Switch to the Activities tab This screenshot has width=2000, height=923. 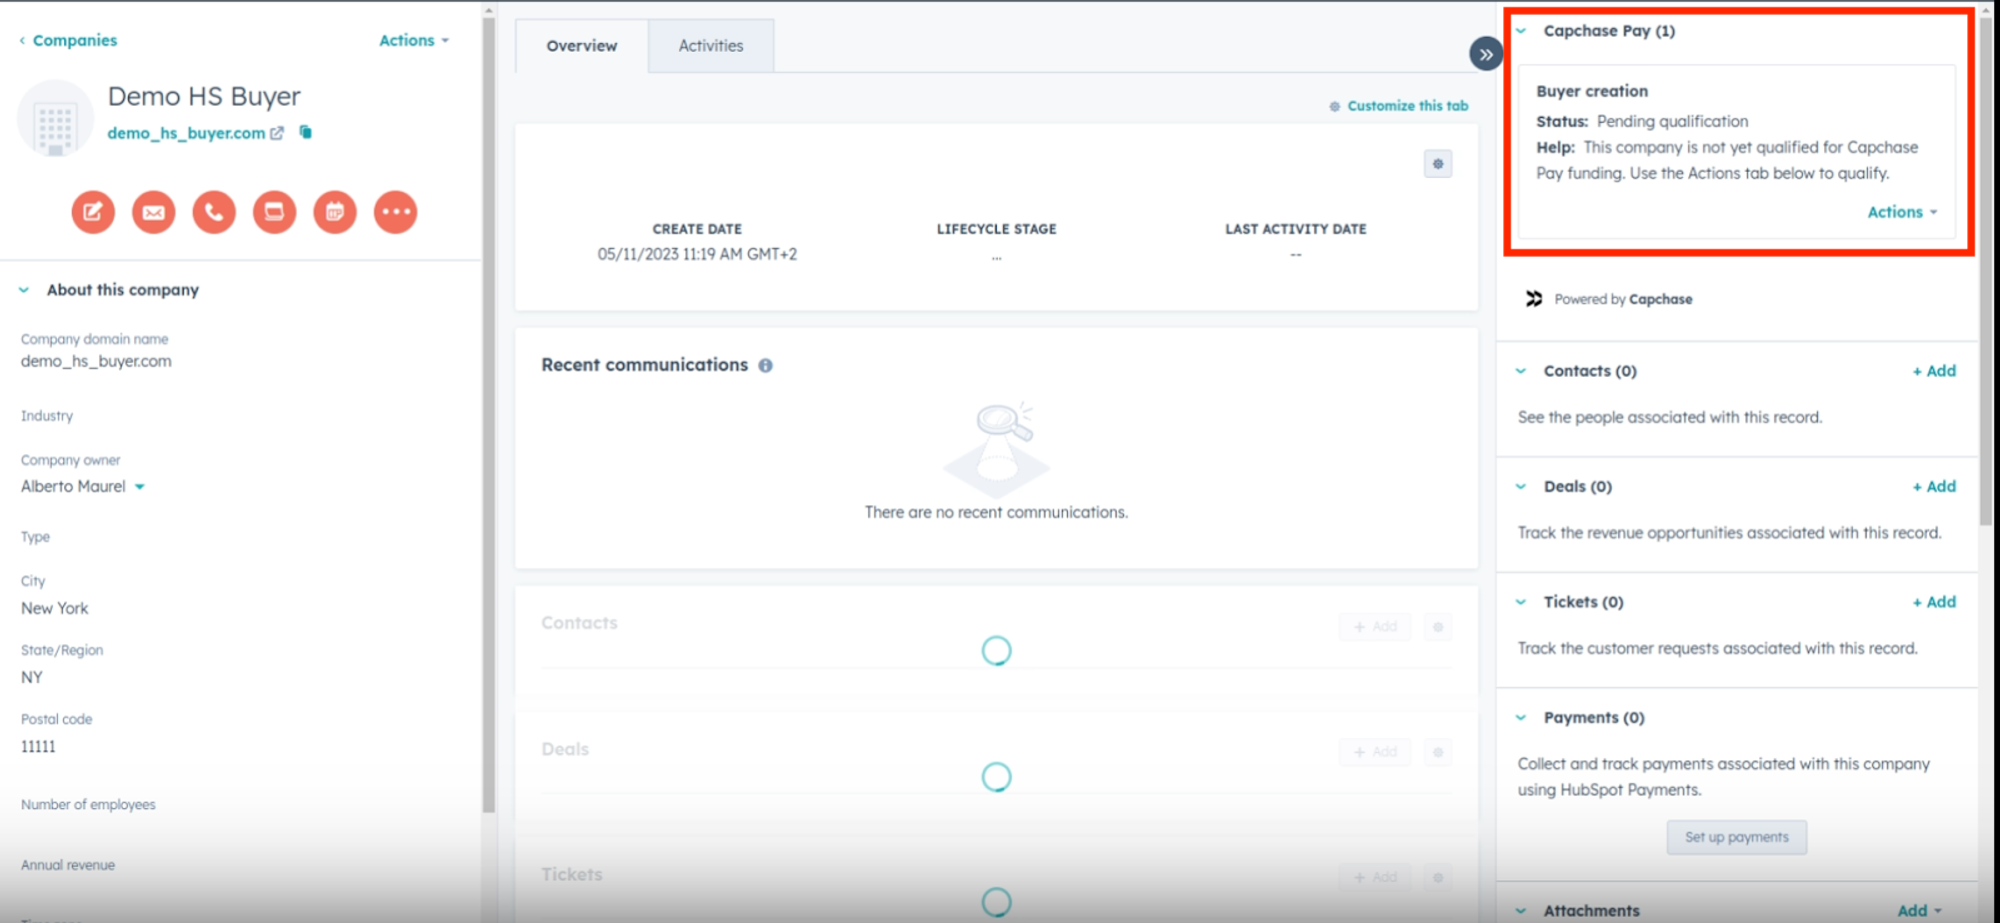click(x=711, y=46)
